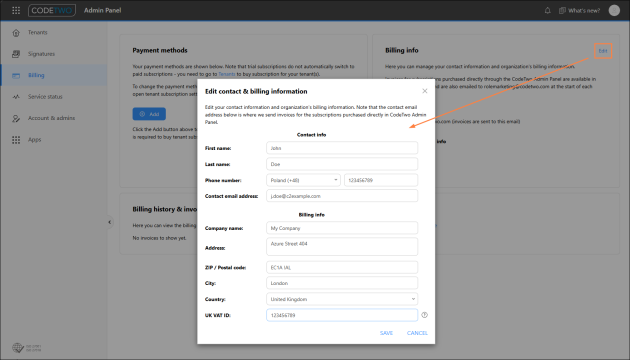Image resolution: width=630 pixels, height=360 pixels.
Task: Click the Address text area
Action: coord(342,246)
